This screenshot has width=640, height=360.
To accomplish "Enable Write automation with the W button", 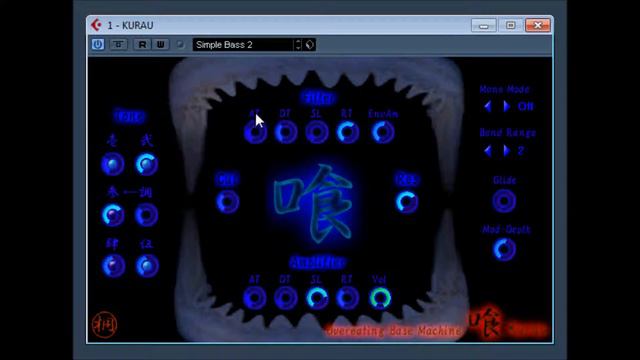I will click(161, 44).
